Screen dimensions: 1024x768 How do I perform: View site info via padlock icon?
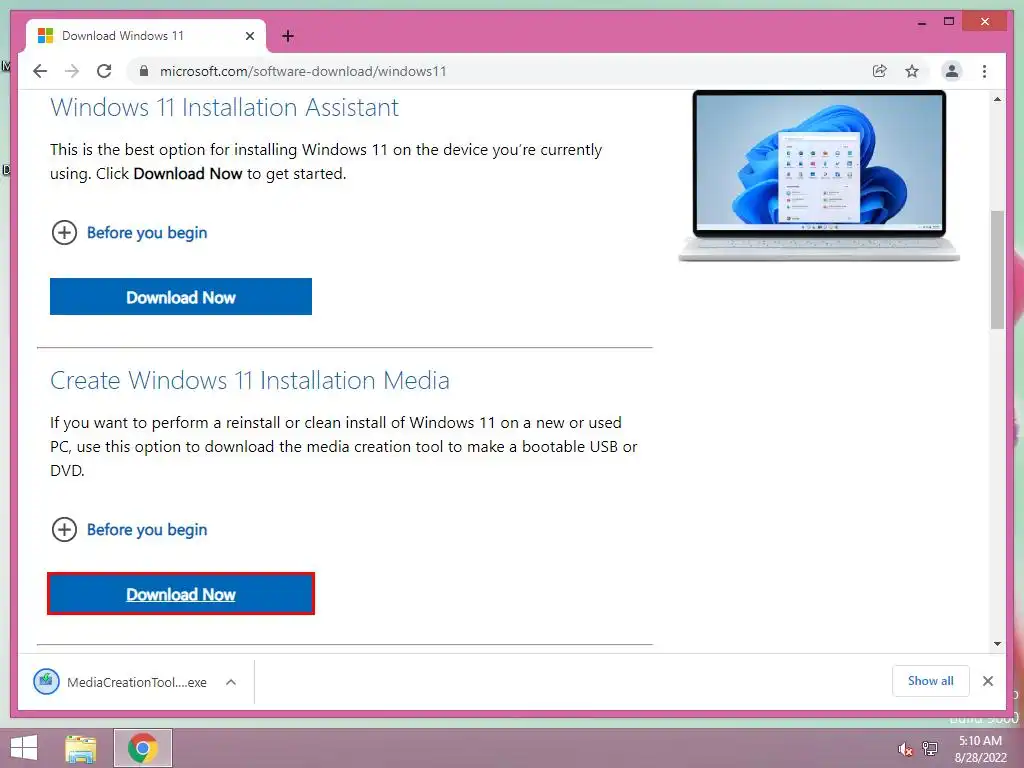pos(144,71)
